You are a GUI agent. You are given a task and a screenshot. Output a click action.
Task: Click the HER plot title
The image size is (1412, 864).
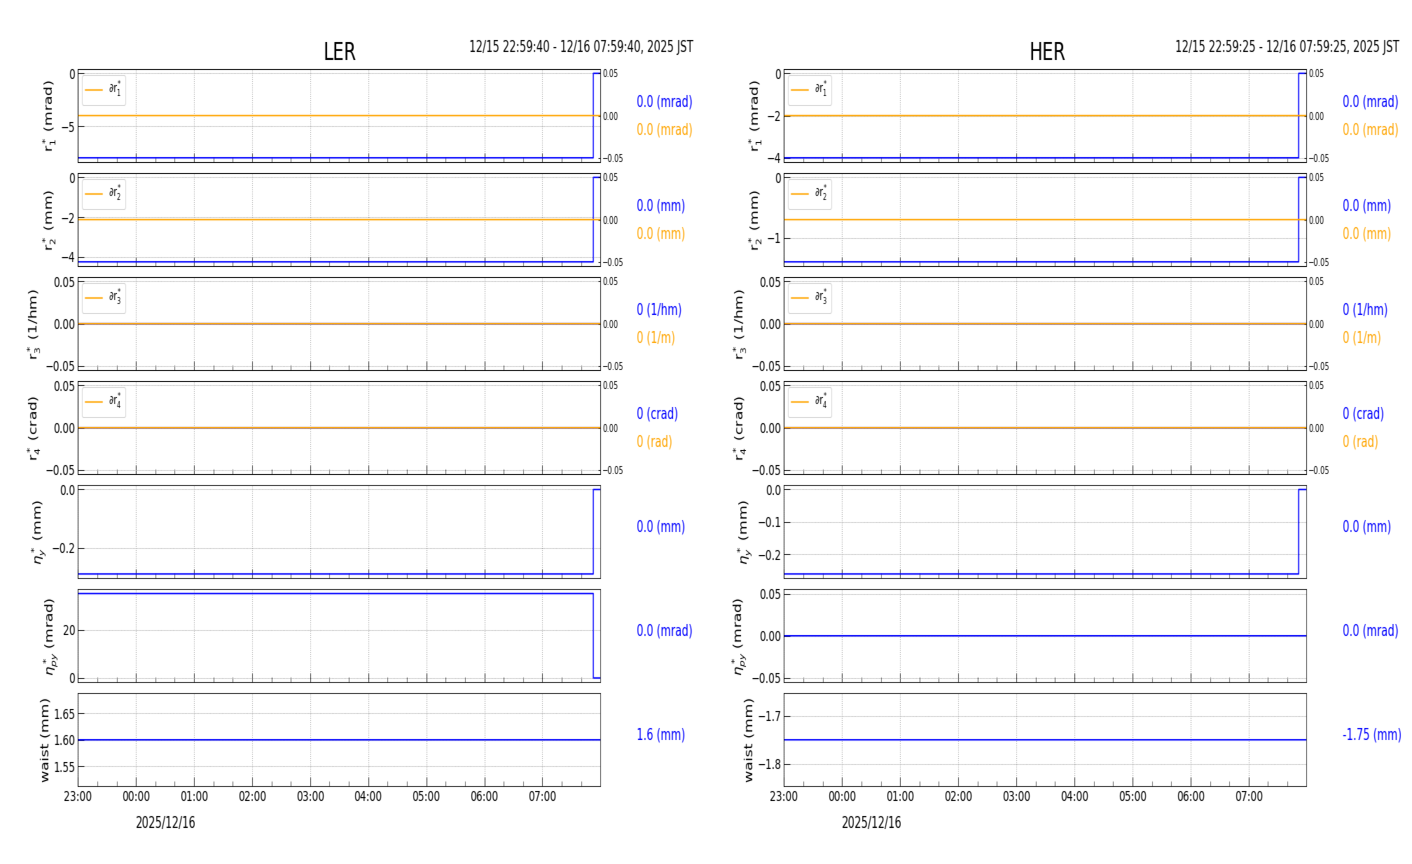[x=1046, y=52]
